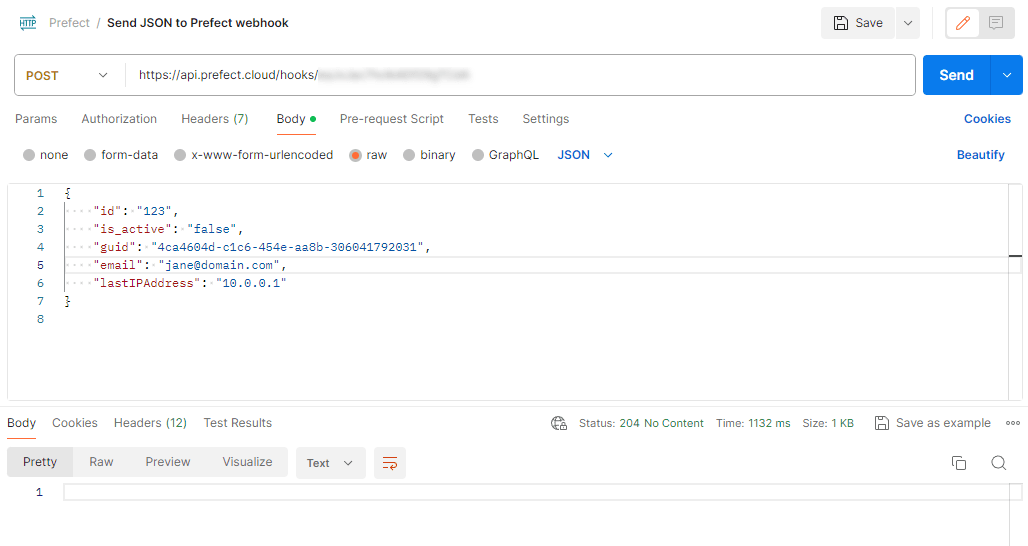The width and height of the screenshot is (1028, 546).
Task: Switch to the Authorization tab
Action: (119, 119)
